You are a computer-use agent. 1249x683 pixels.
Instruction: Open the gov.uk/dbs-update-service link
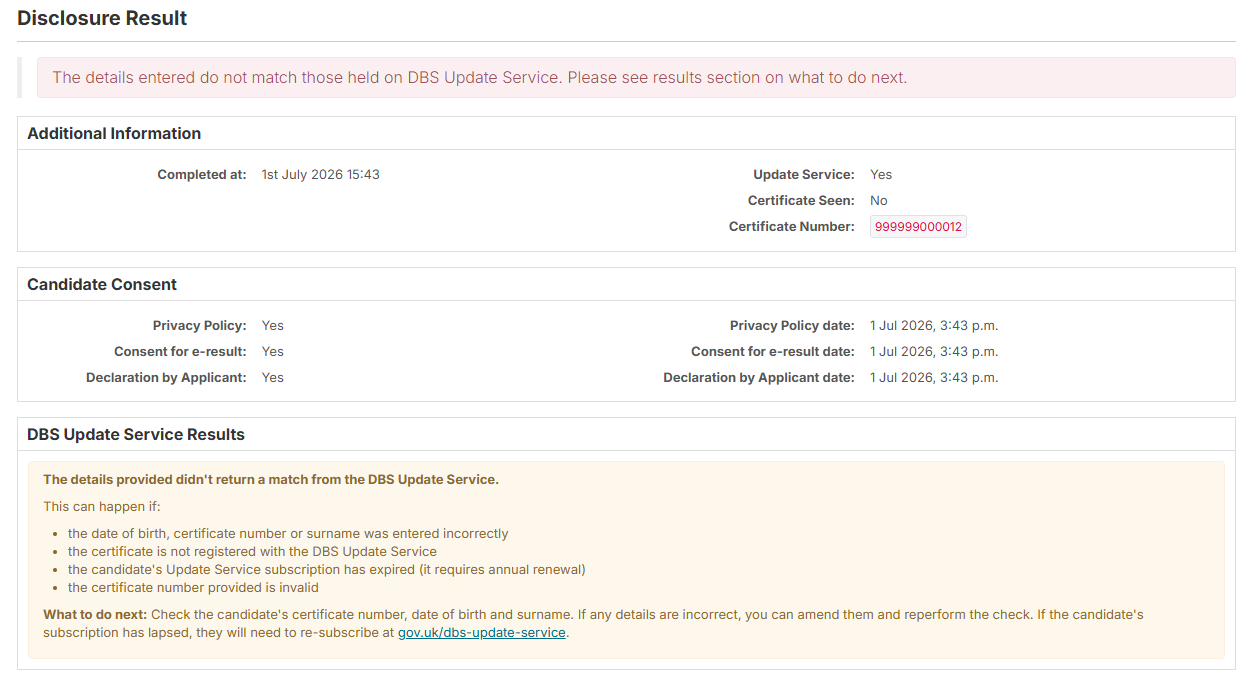click(482, 633)
